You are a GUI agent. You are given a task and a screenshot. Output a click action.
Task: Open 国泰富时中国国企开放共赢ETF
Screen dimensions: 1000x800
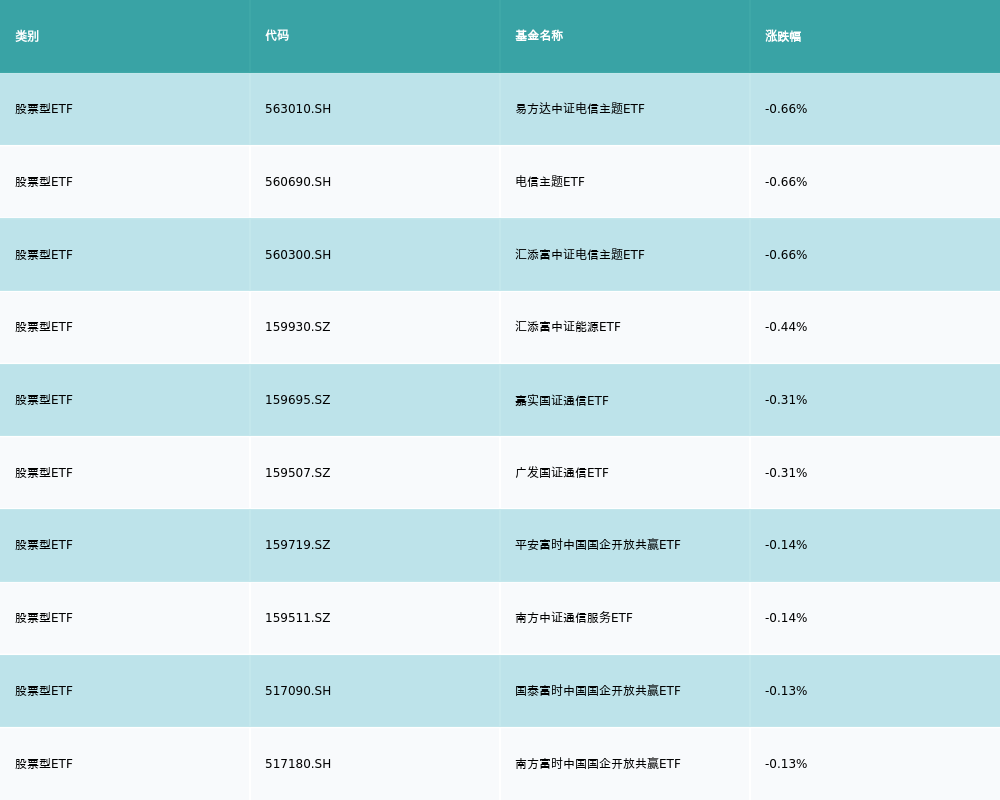click(x=598, y=691)
